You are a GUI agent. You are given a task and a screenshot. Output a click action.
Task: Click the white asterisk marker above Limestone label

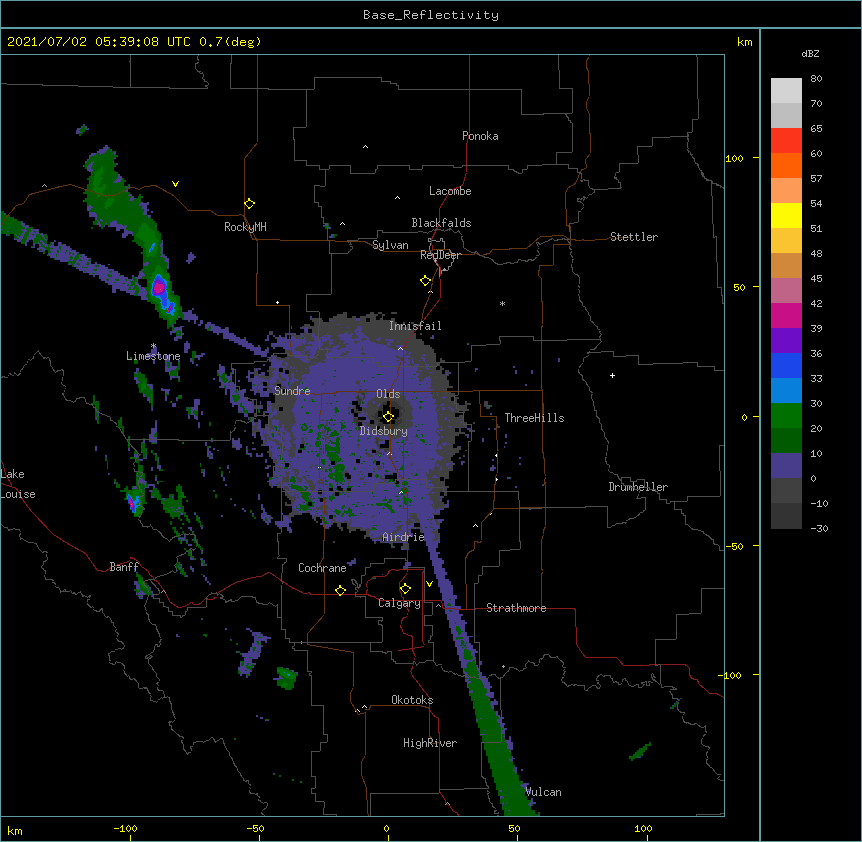[153, 346]
